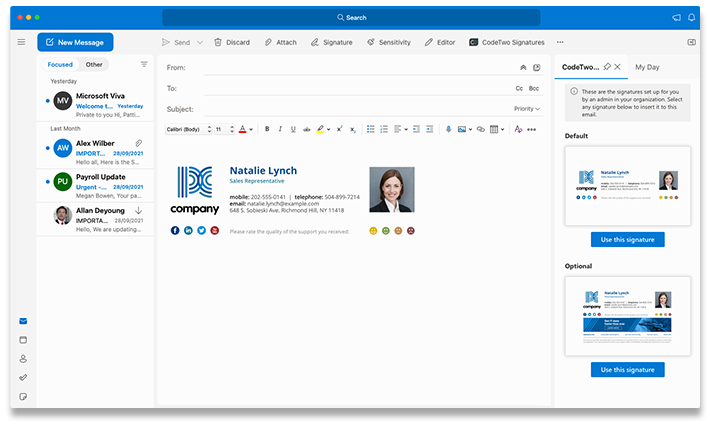The width and height of the screenshot is (710, 426).
Task: Insert numbered list
Action: point(384,129)
